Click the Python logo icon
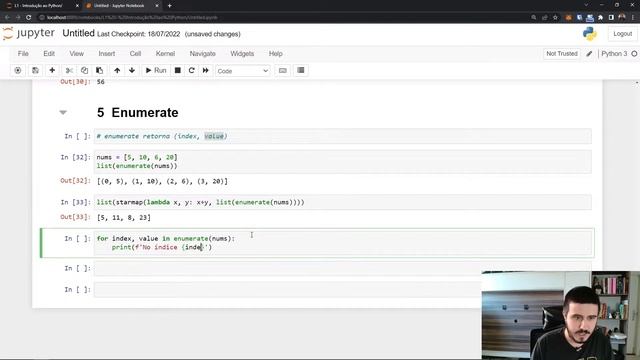Screen dimensions: 640x360 590,34
